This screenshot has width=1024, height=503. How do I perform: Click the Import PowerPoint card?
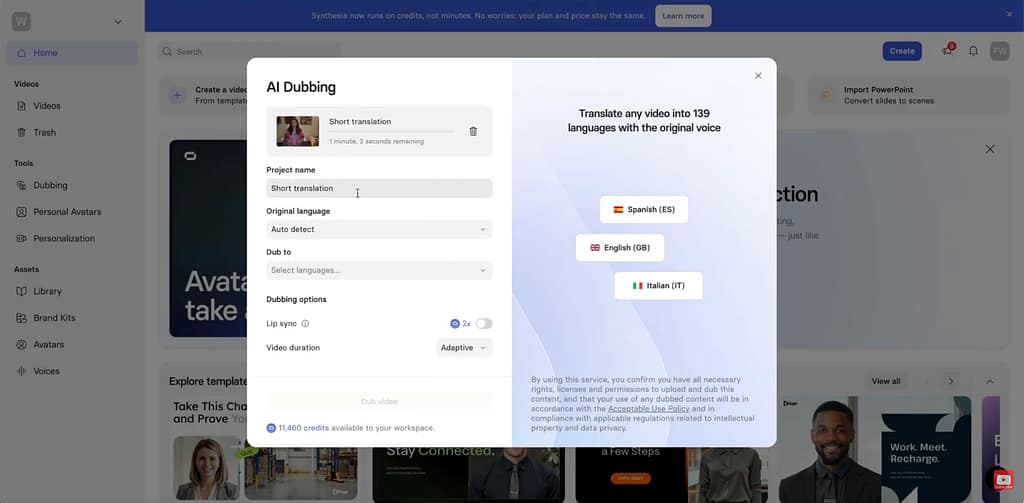pyautogui.click(x=908, y=95)
